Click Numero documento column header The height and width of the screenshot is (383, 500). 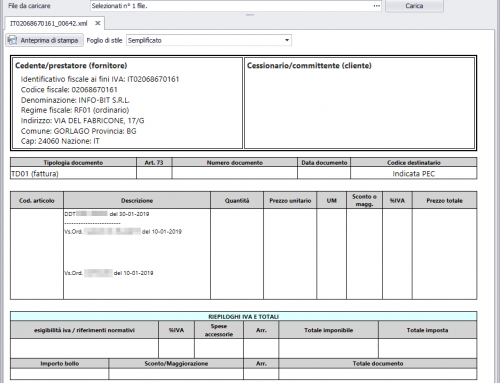pyautogui.click(x=235, y=163)
